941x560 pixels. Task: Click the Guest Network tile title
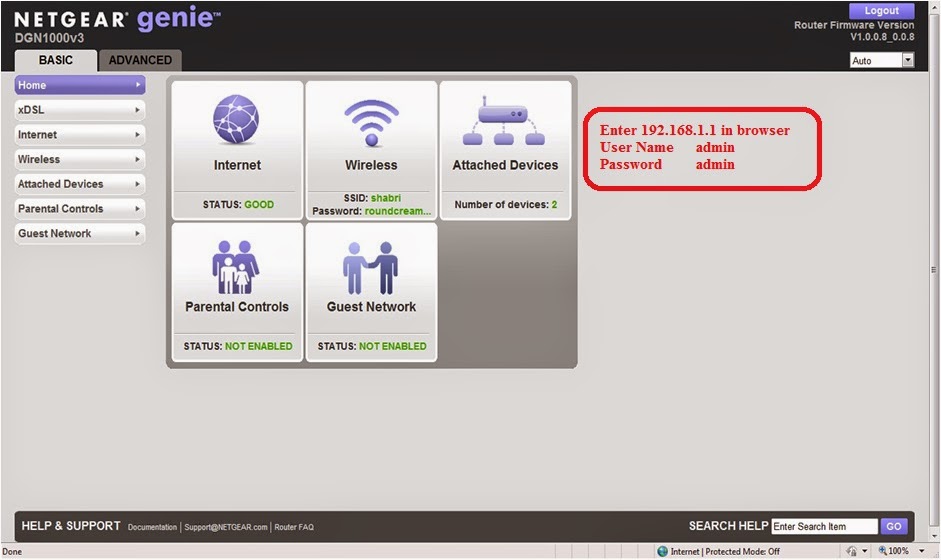(x=371, y=307)
